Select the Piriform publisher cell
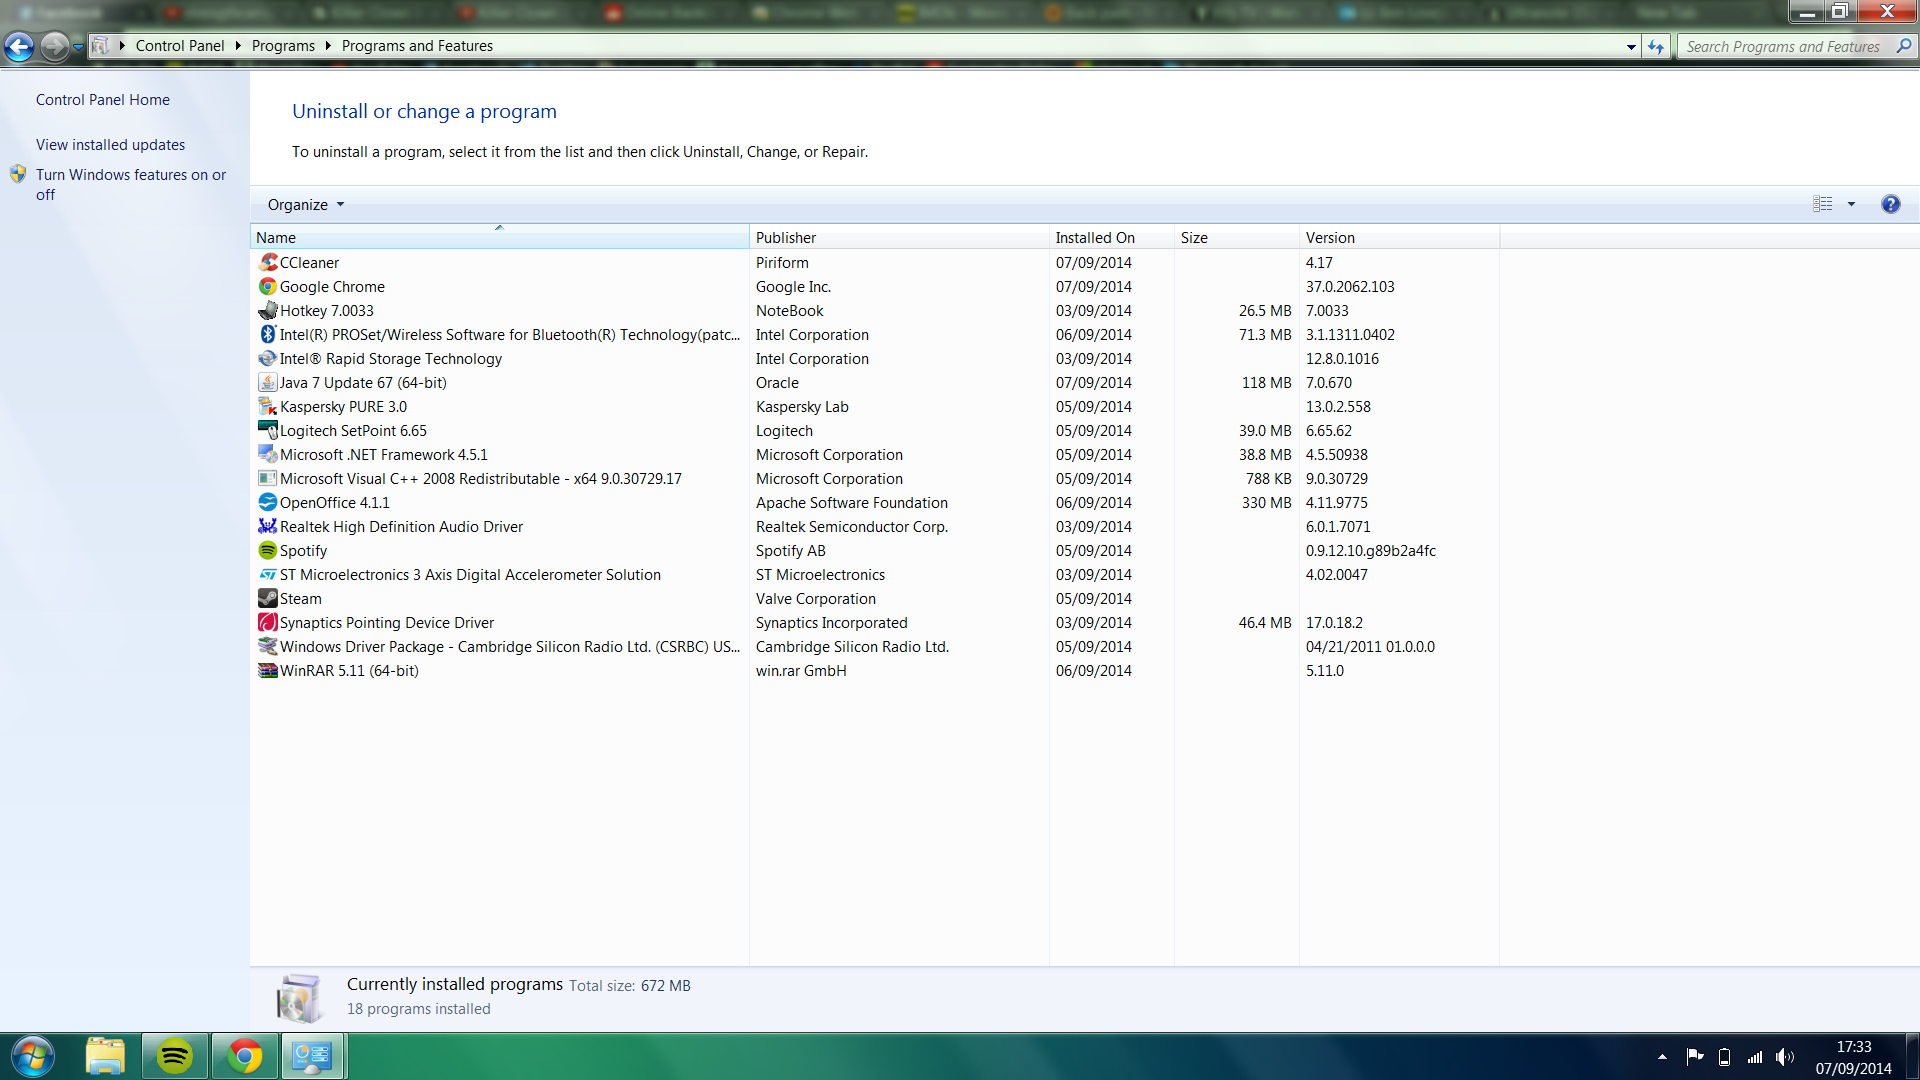This screenshot has width=1920, height=1080. click(x=782, y=262)
